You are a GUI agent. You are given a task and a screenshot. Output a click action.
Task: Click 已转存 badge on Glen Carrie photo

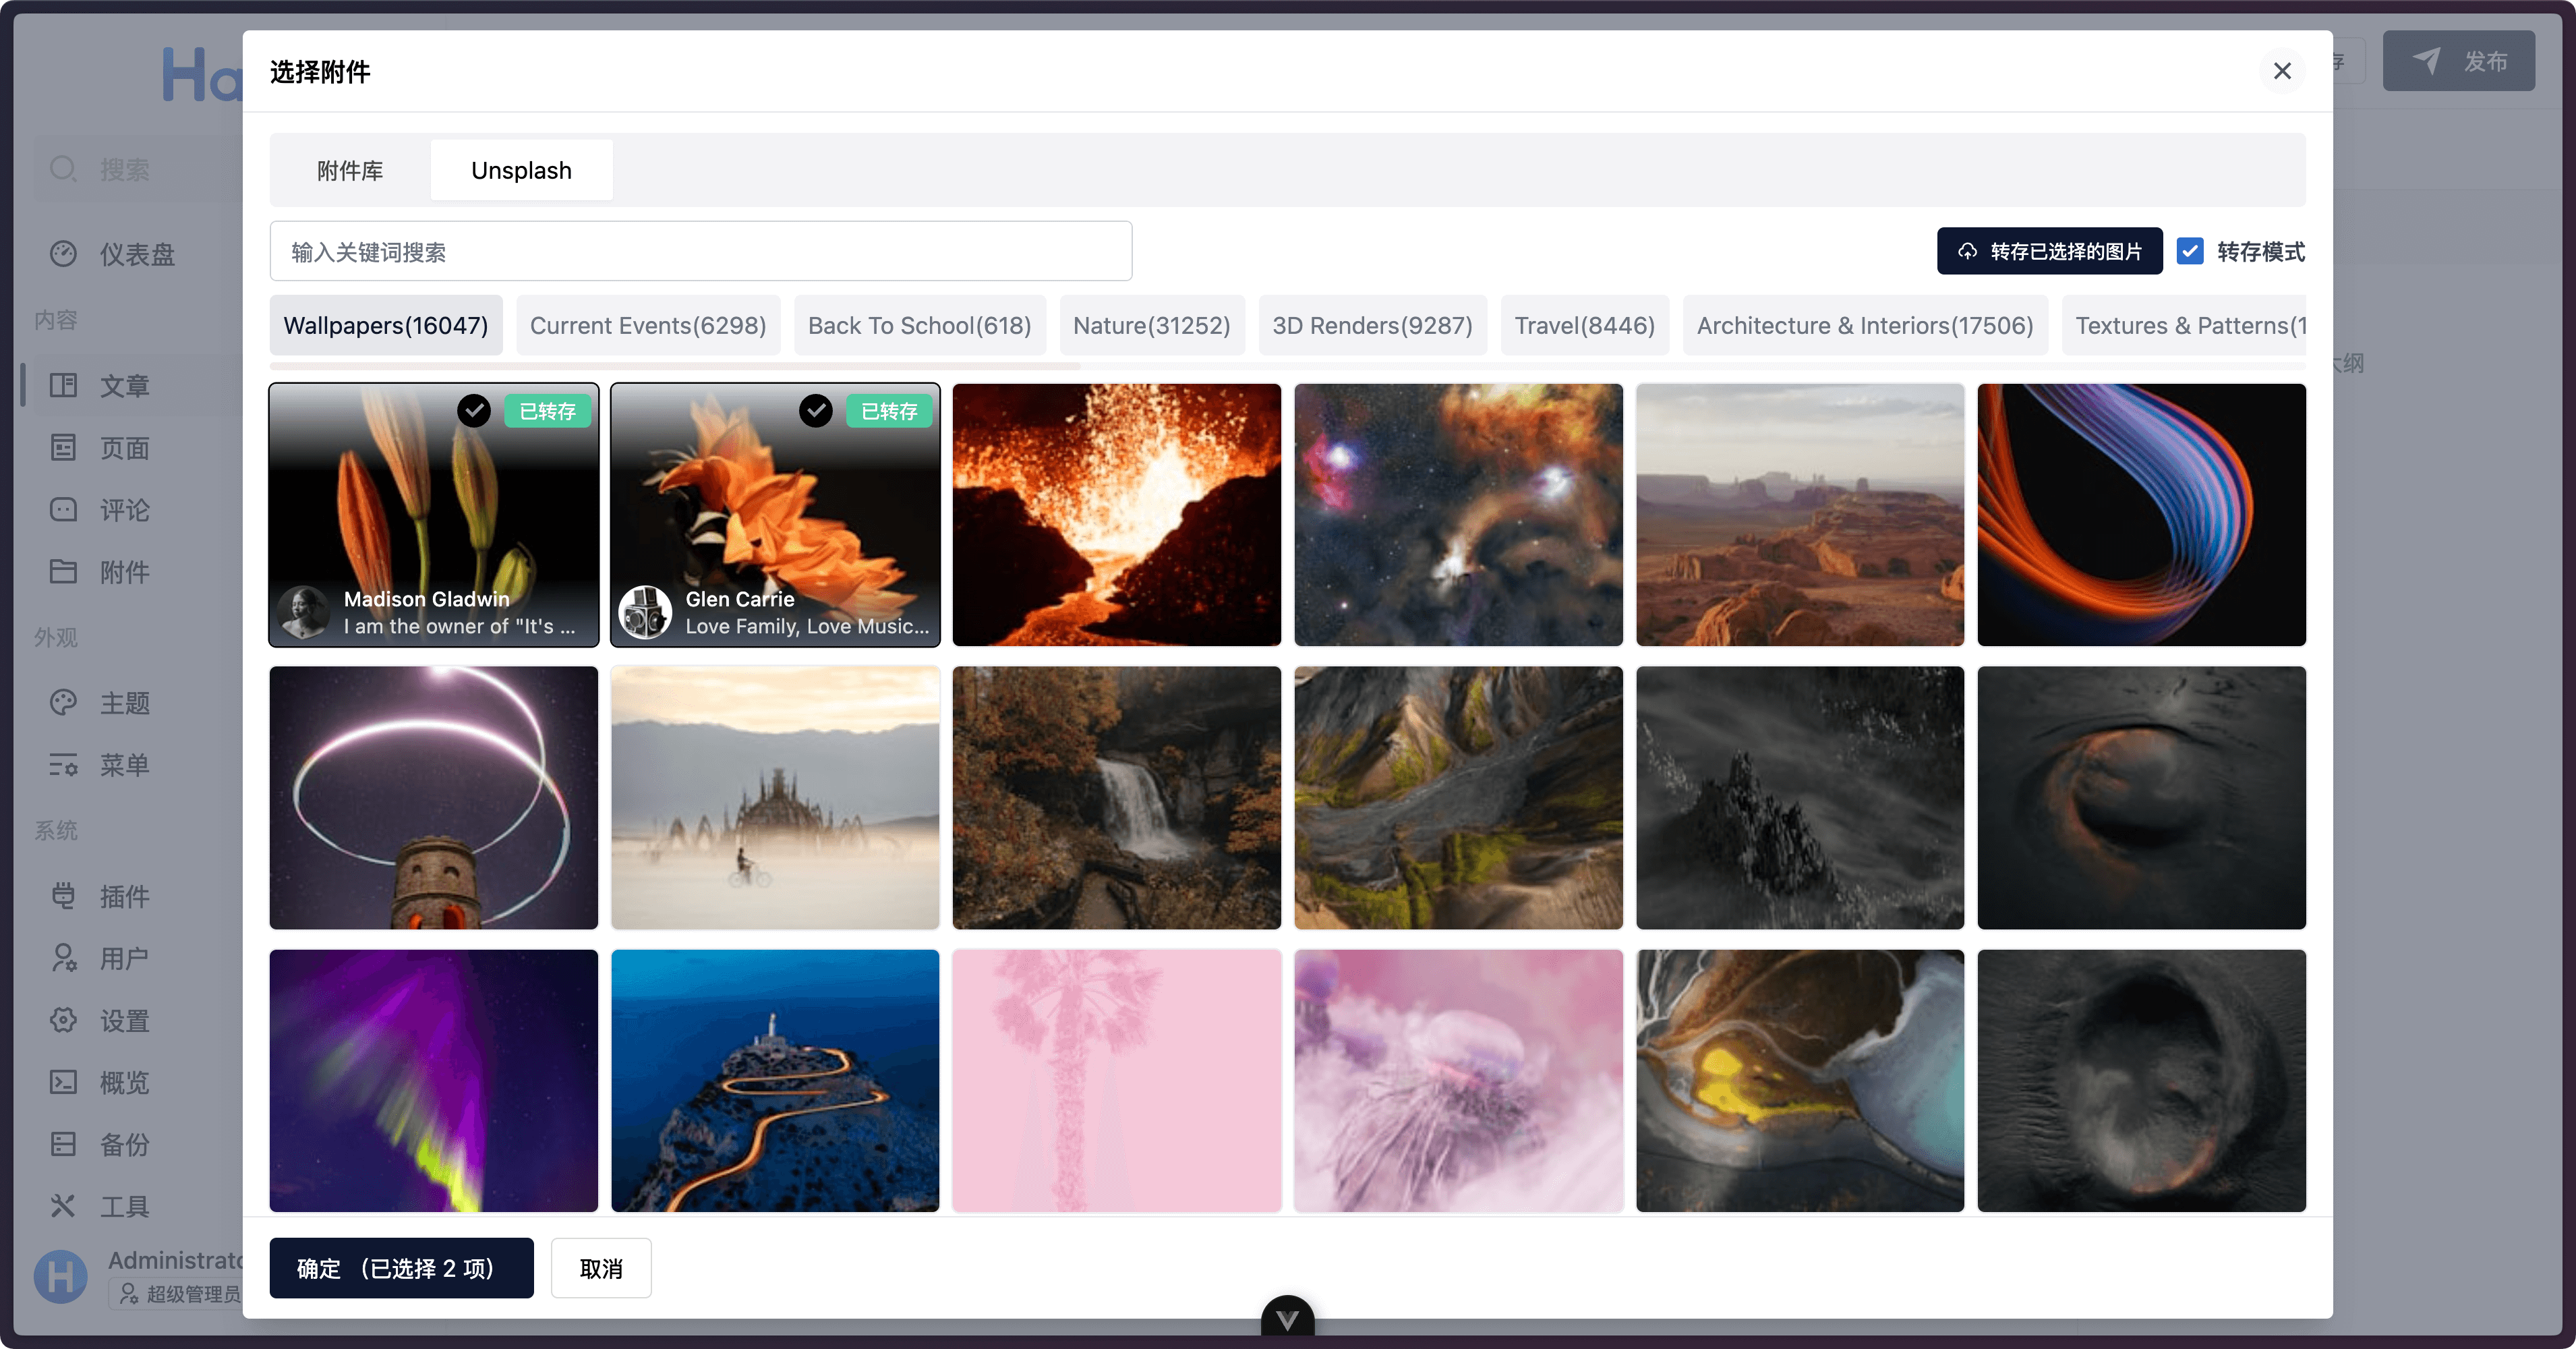pos(889,411)
